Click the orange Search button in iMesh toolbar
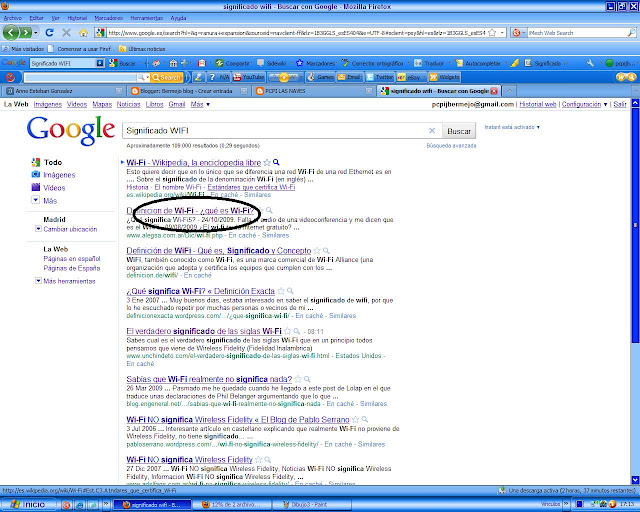Image resolution: width=640 pixels, height=512 pixels. click(x=166, y=77)
